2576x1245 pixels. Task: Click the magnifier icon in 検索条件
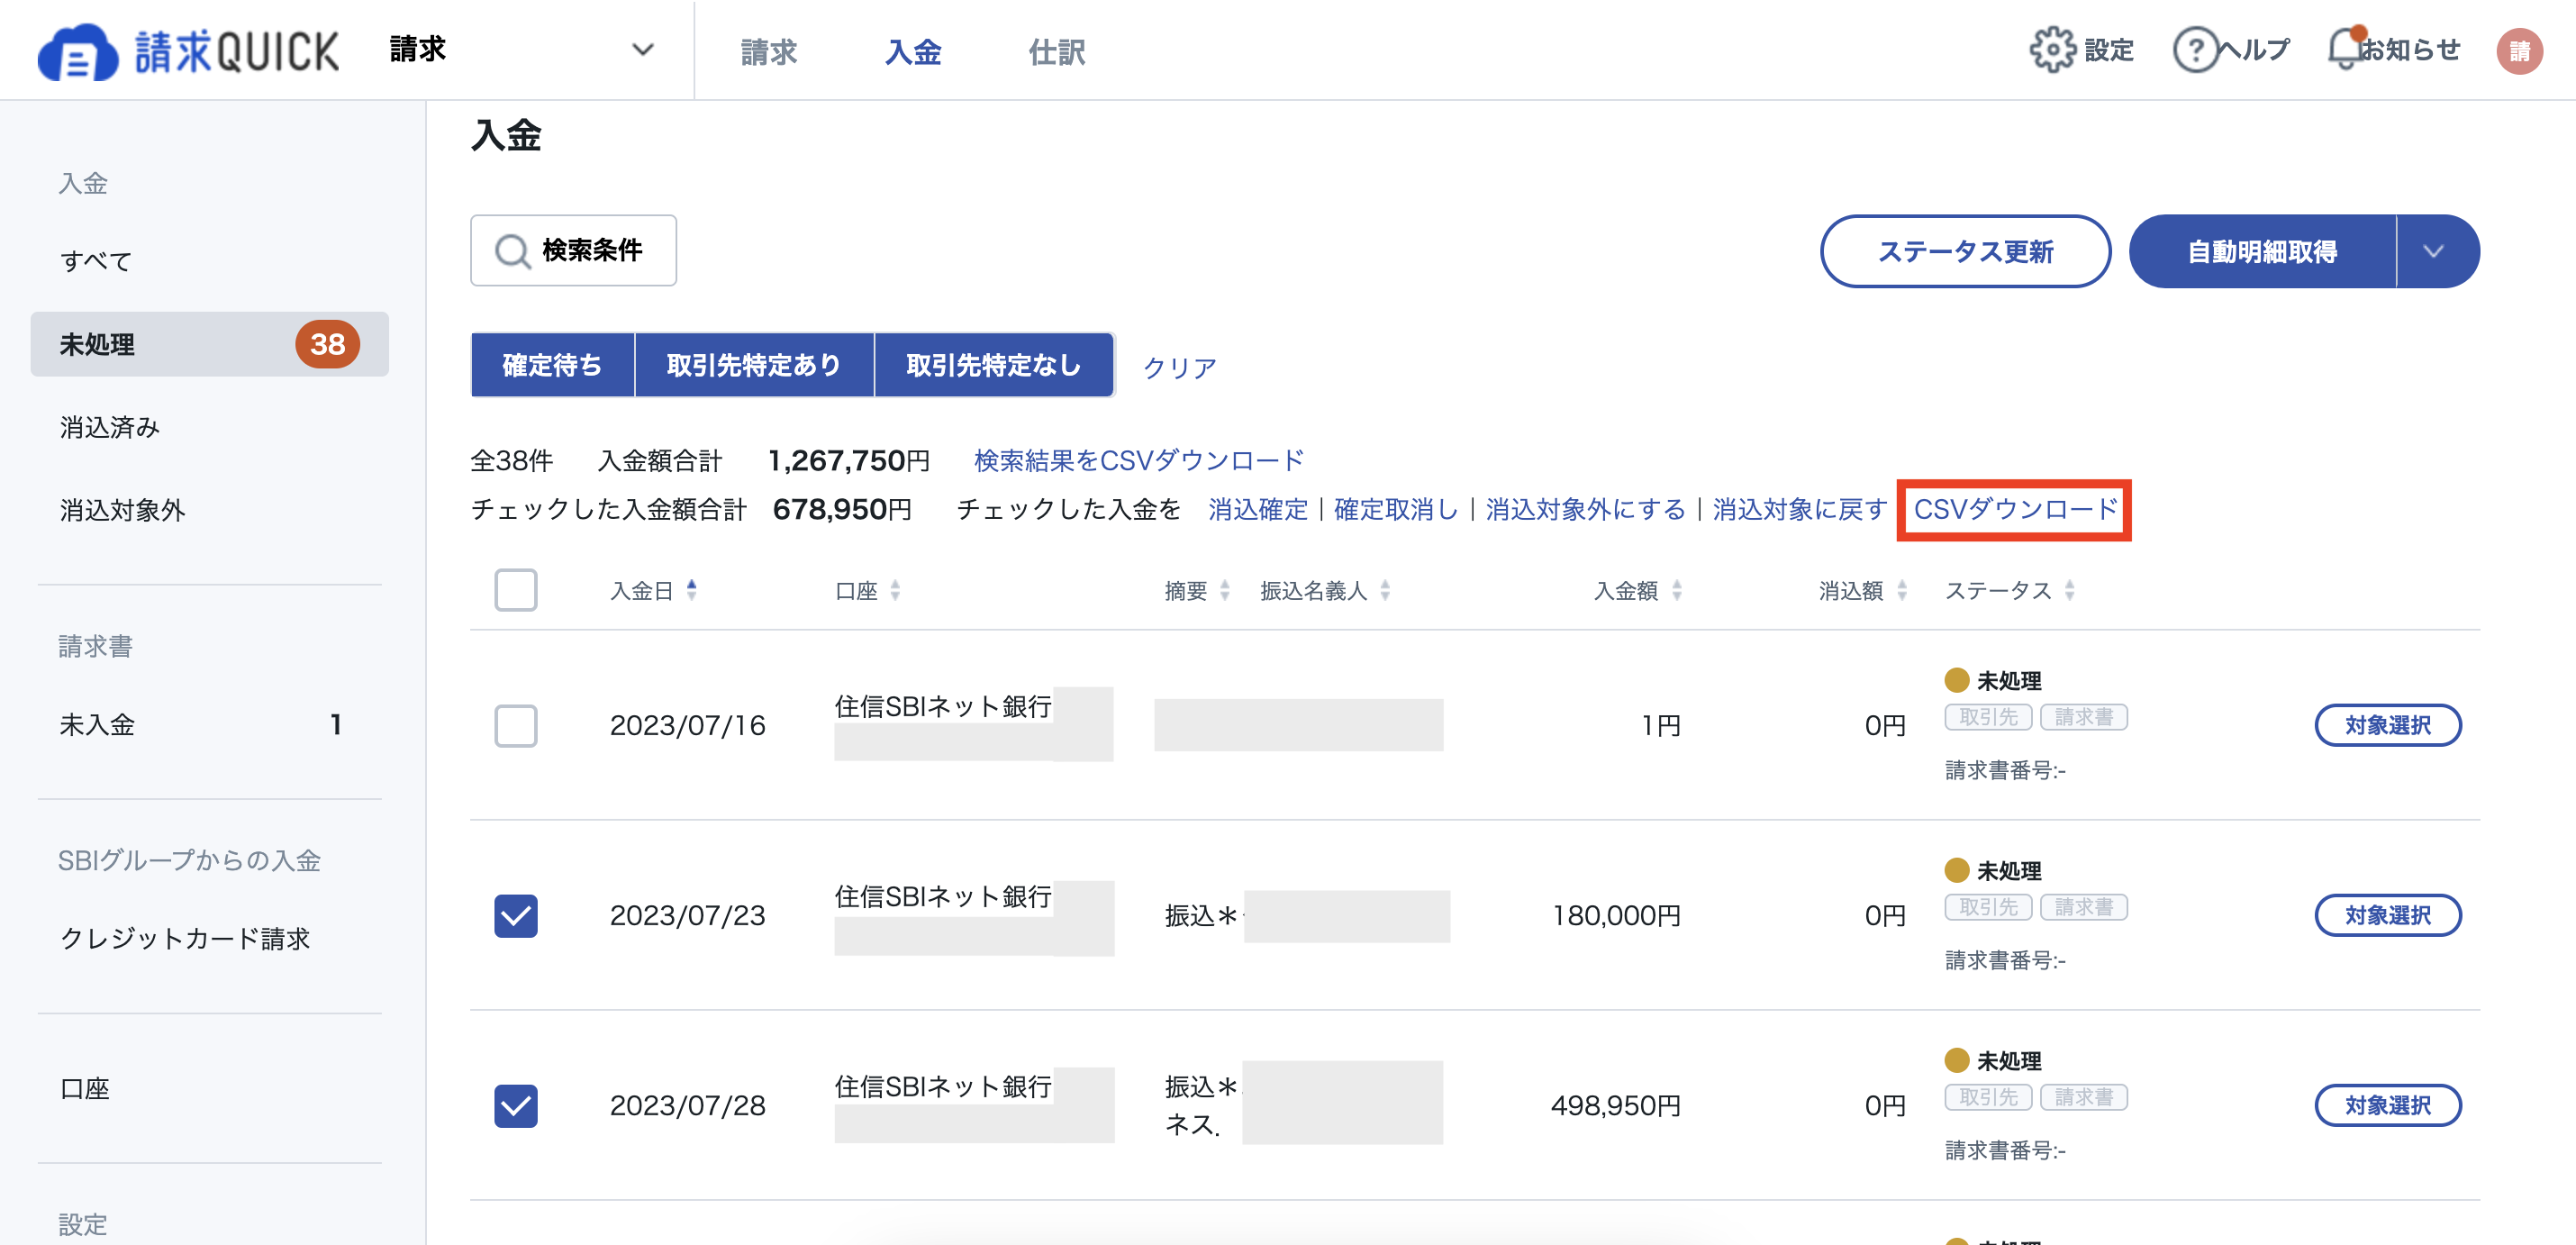[x=512, y=251]
